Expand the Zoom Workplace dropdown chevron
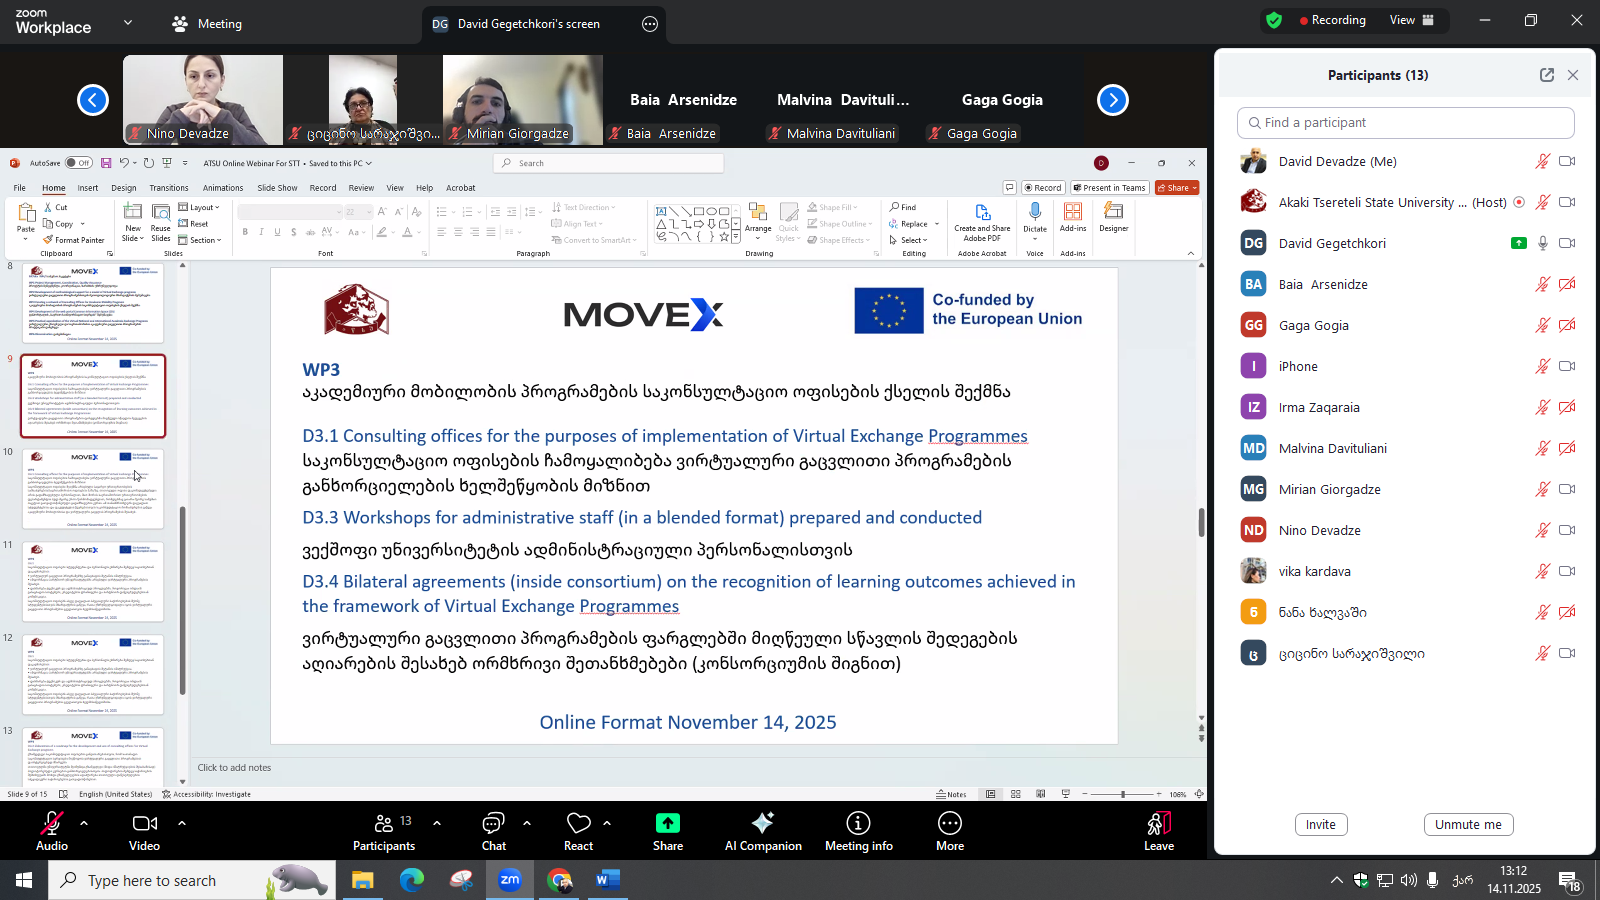This screenshot has height=900, width=1600. point(128,22)
